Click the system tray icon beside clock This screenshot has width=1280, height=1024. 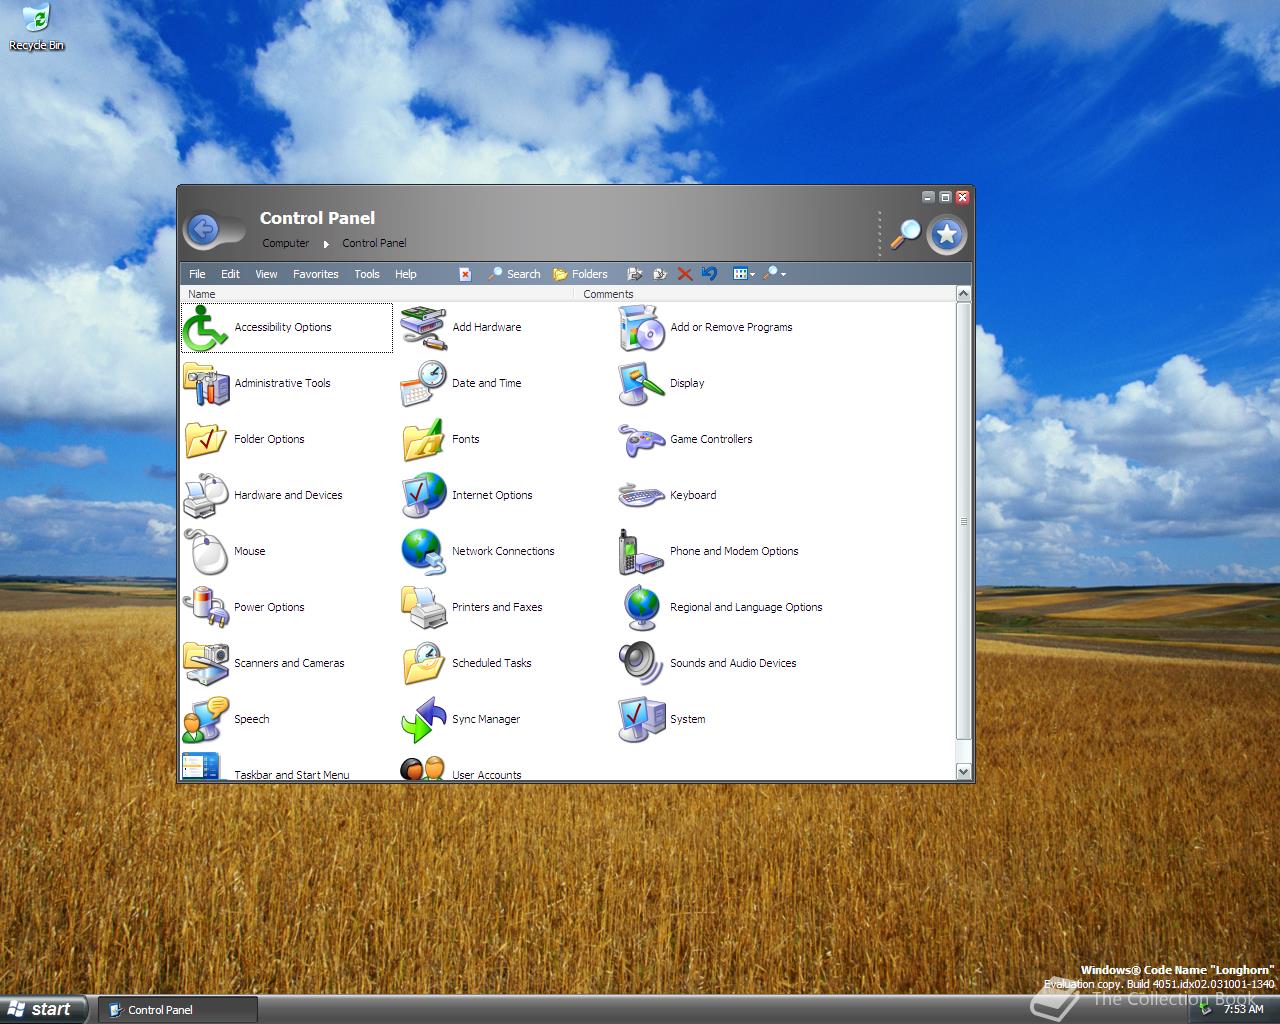click(1207, 1009)
